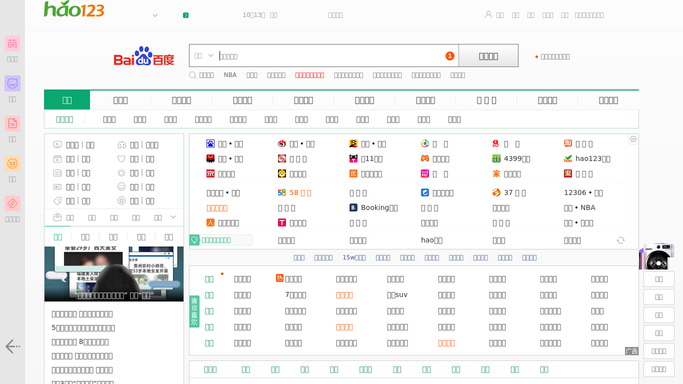
Task: Select the active green first main navigation tab
Action: 67,100
